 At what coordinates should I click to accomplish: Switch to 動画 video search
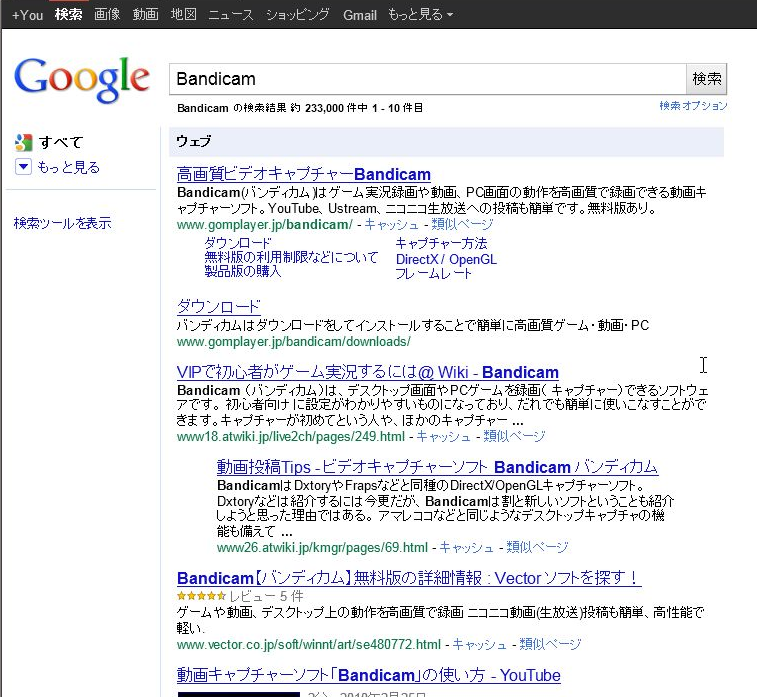[x=145, y=14]
